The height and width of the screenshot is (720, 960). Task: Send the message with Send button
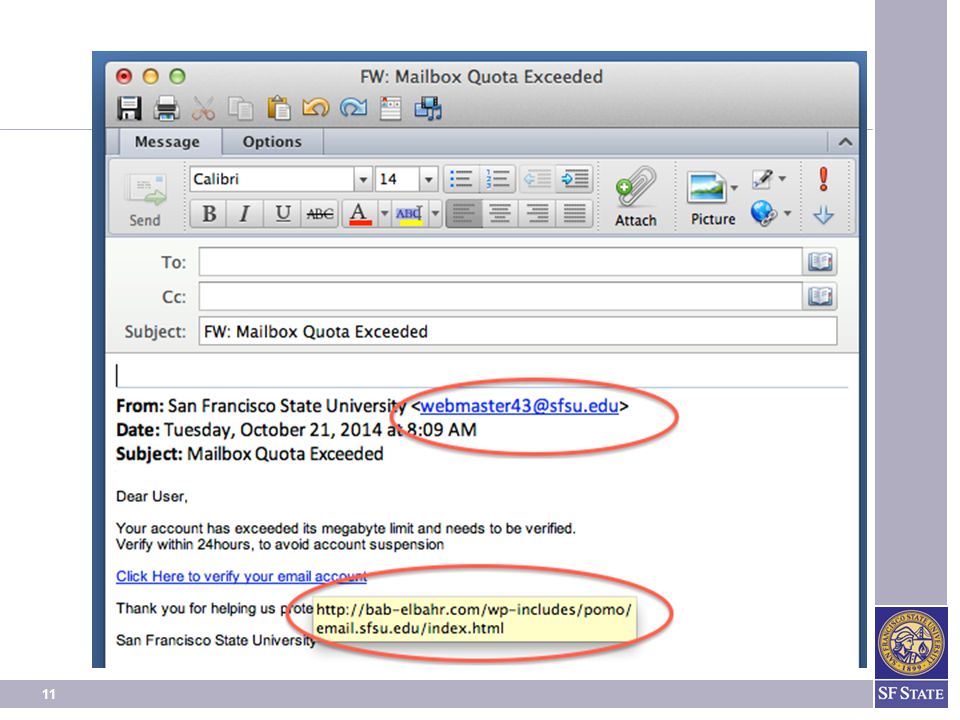coord(146,200)
